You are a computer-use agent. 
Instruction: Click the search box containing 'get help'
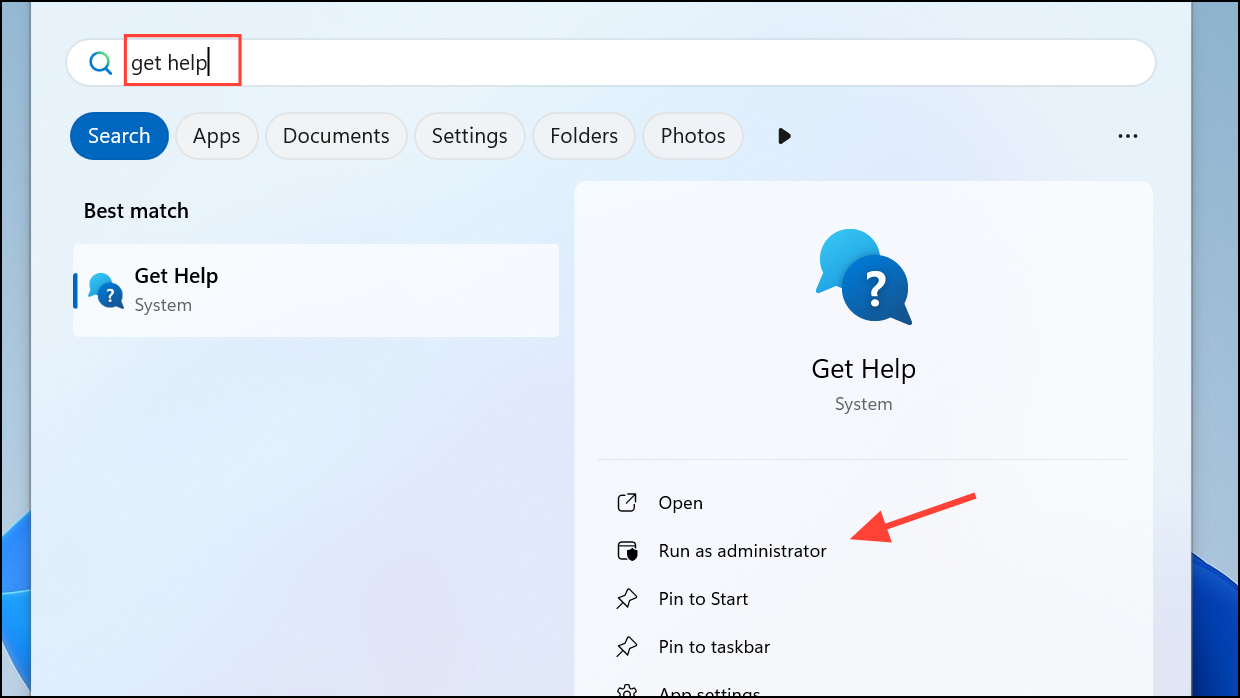pyautogui.click(x=611, y=63)
